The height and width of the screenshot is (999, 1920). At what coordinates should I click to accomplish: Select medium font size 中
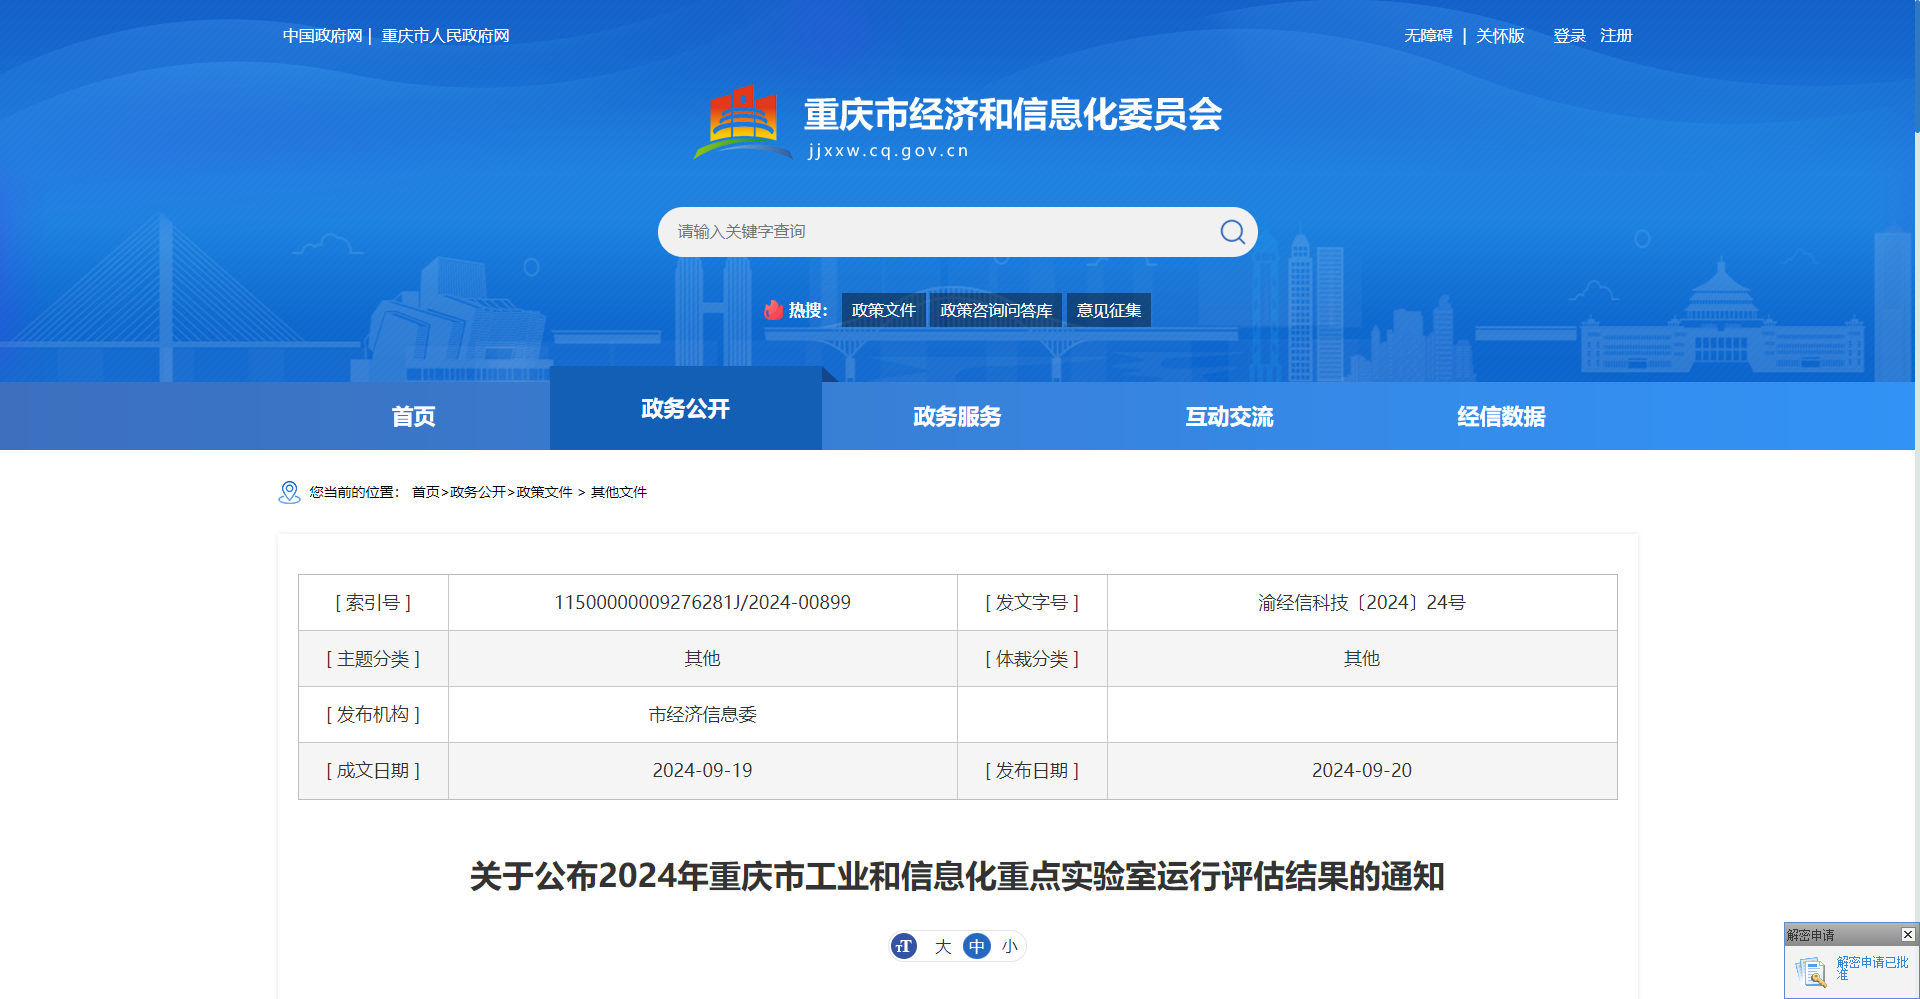[x=976, y=946]
